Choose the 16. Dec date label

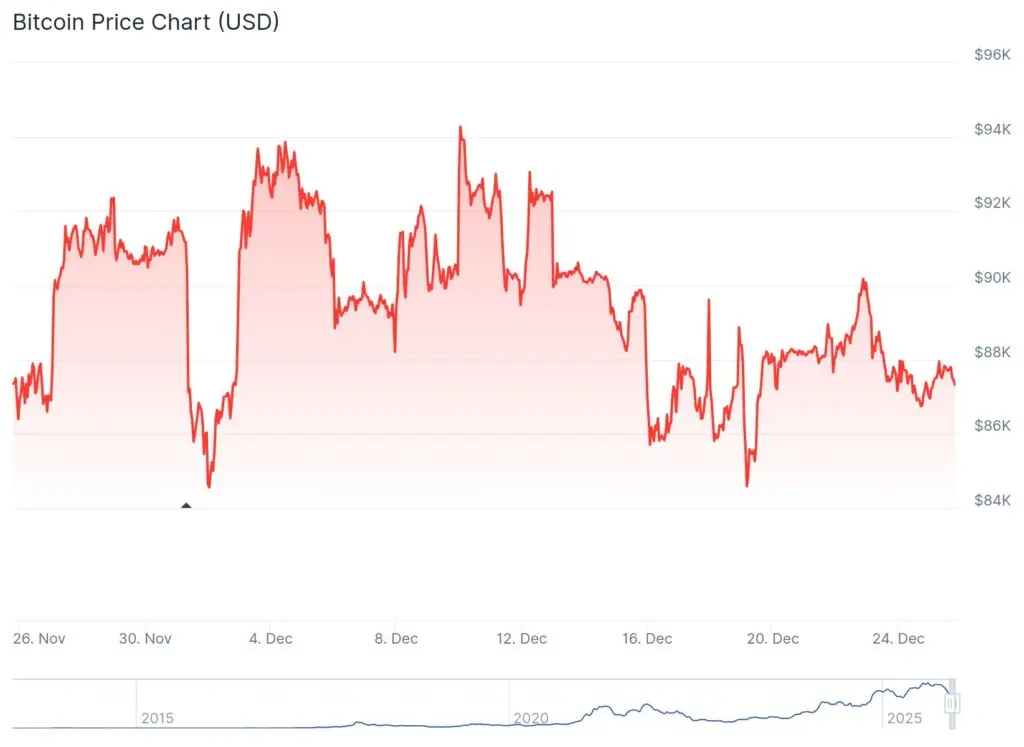pyautogui.click(x=647, y=638)
